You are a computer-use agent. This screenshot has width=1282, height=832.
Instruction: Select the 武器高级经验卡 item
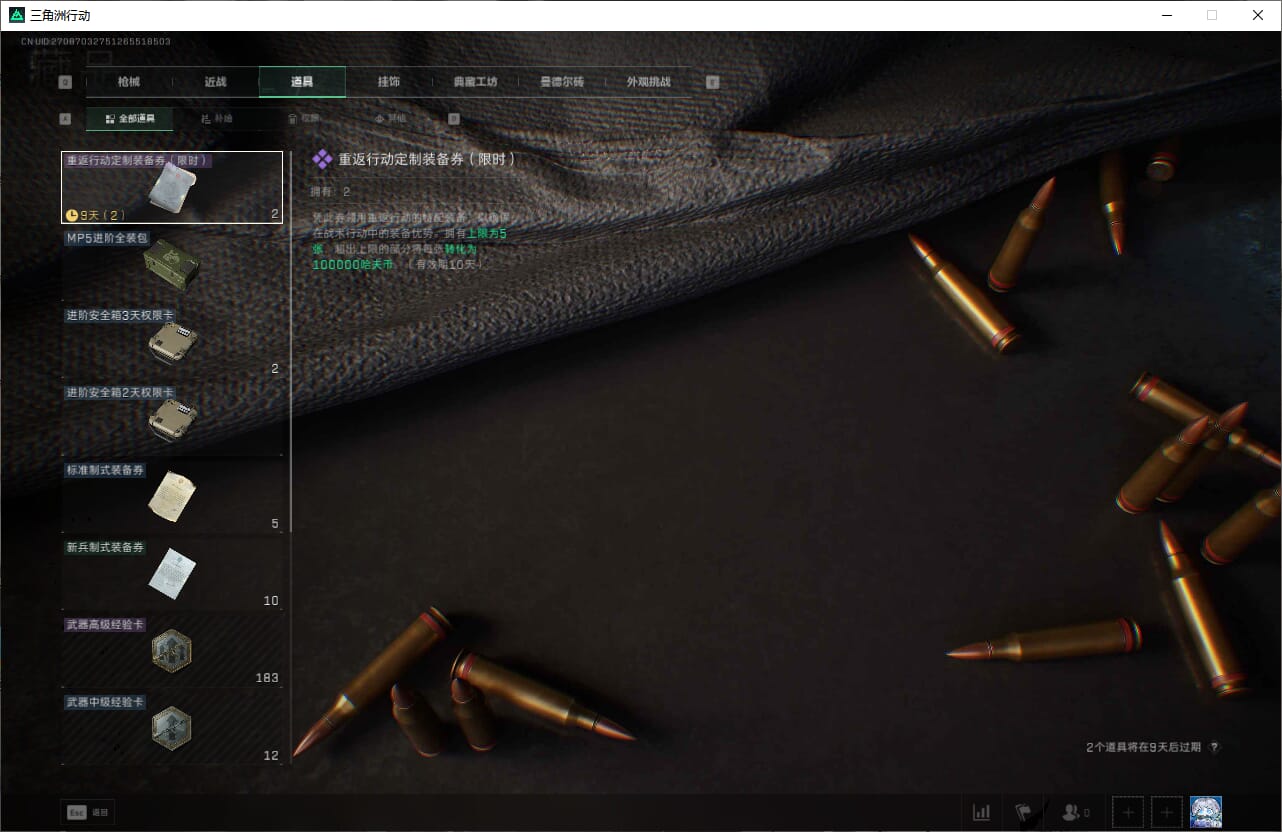pyautogui.click(x=172, y=651)
